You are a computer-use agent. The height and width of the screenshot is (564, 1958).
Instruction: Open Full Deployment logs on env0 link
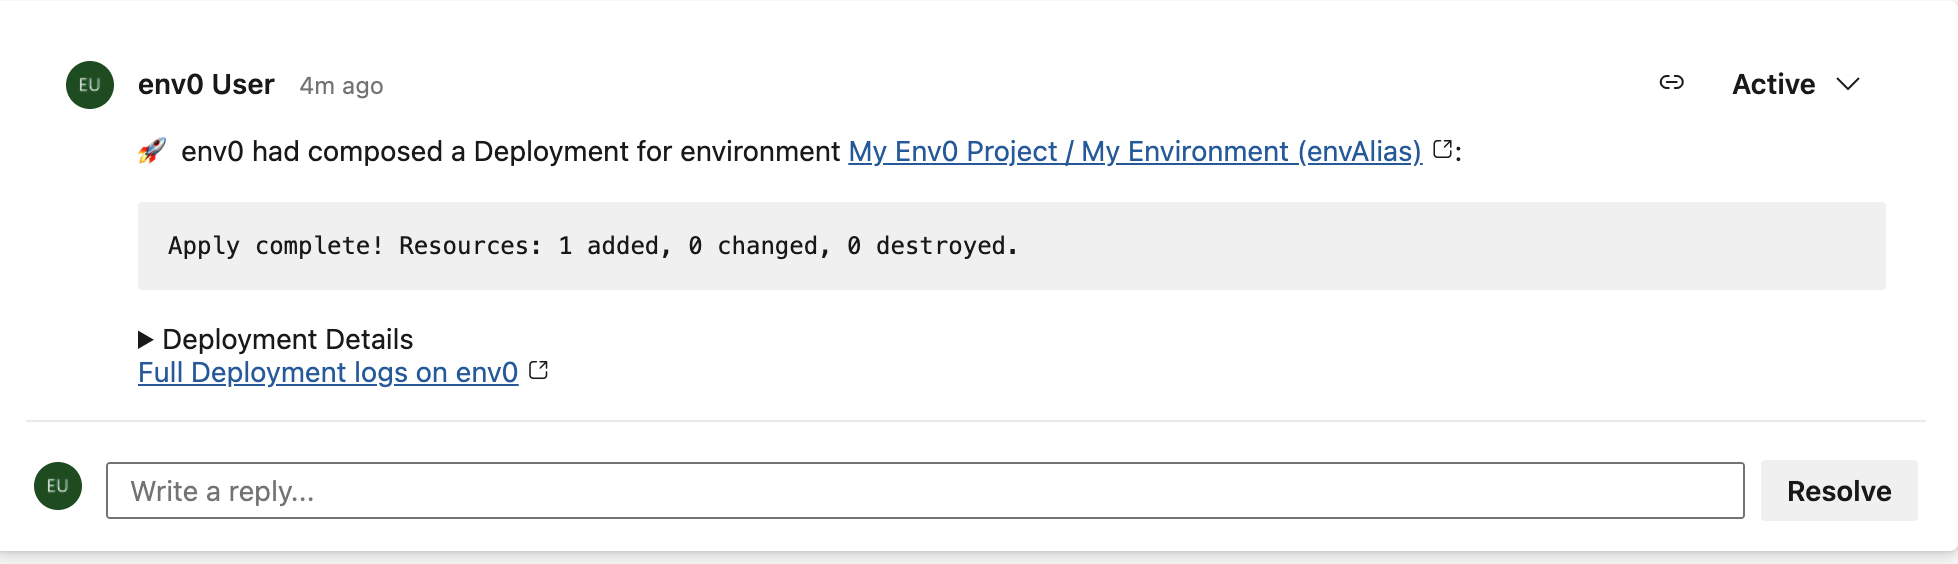[328, 373]
